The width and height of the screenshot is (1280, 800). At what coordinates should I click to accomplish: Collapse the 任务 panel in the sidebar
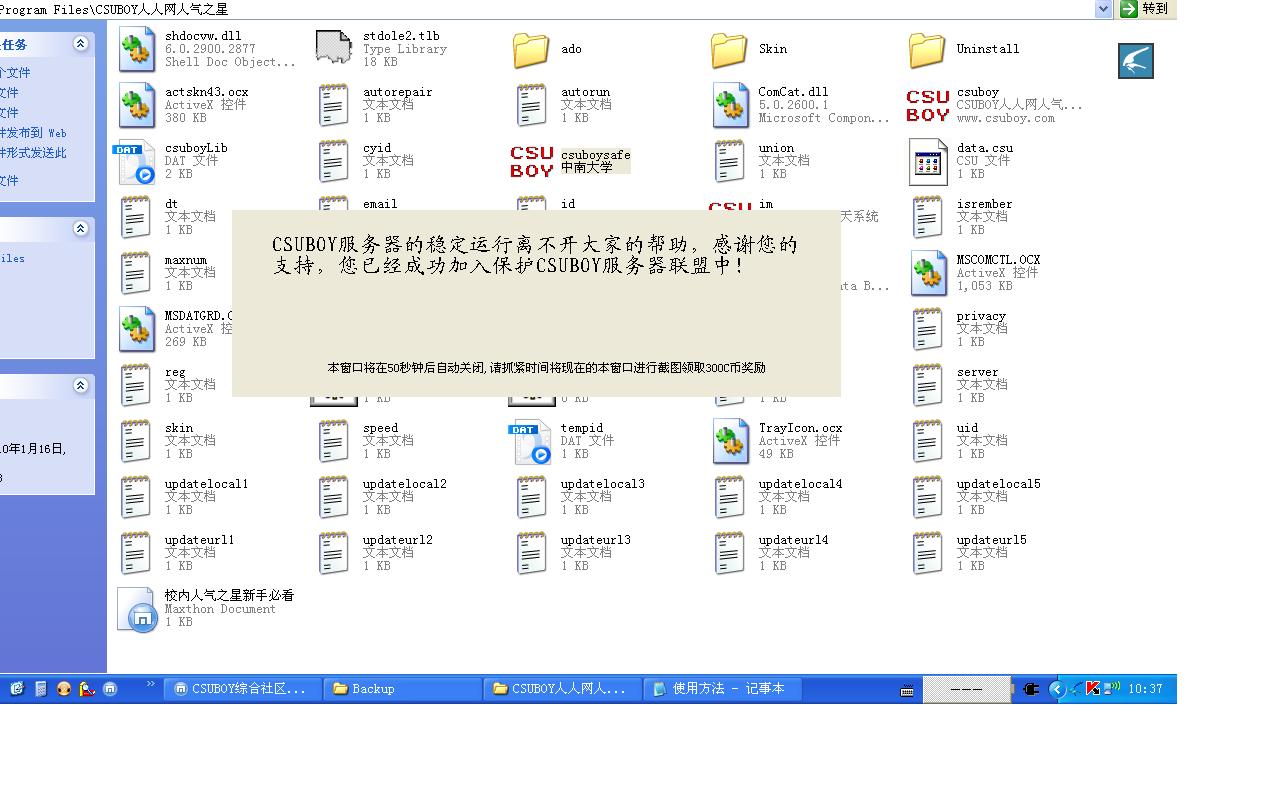click(x=80, y=44)
